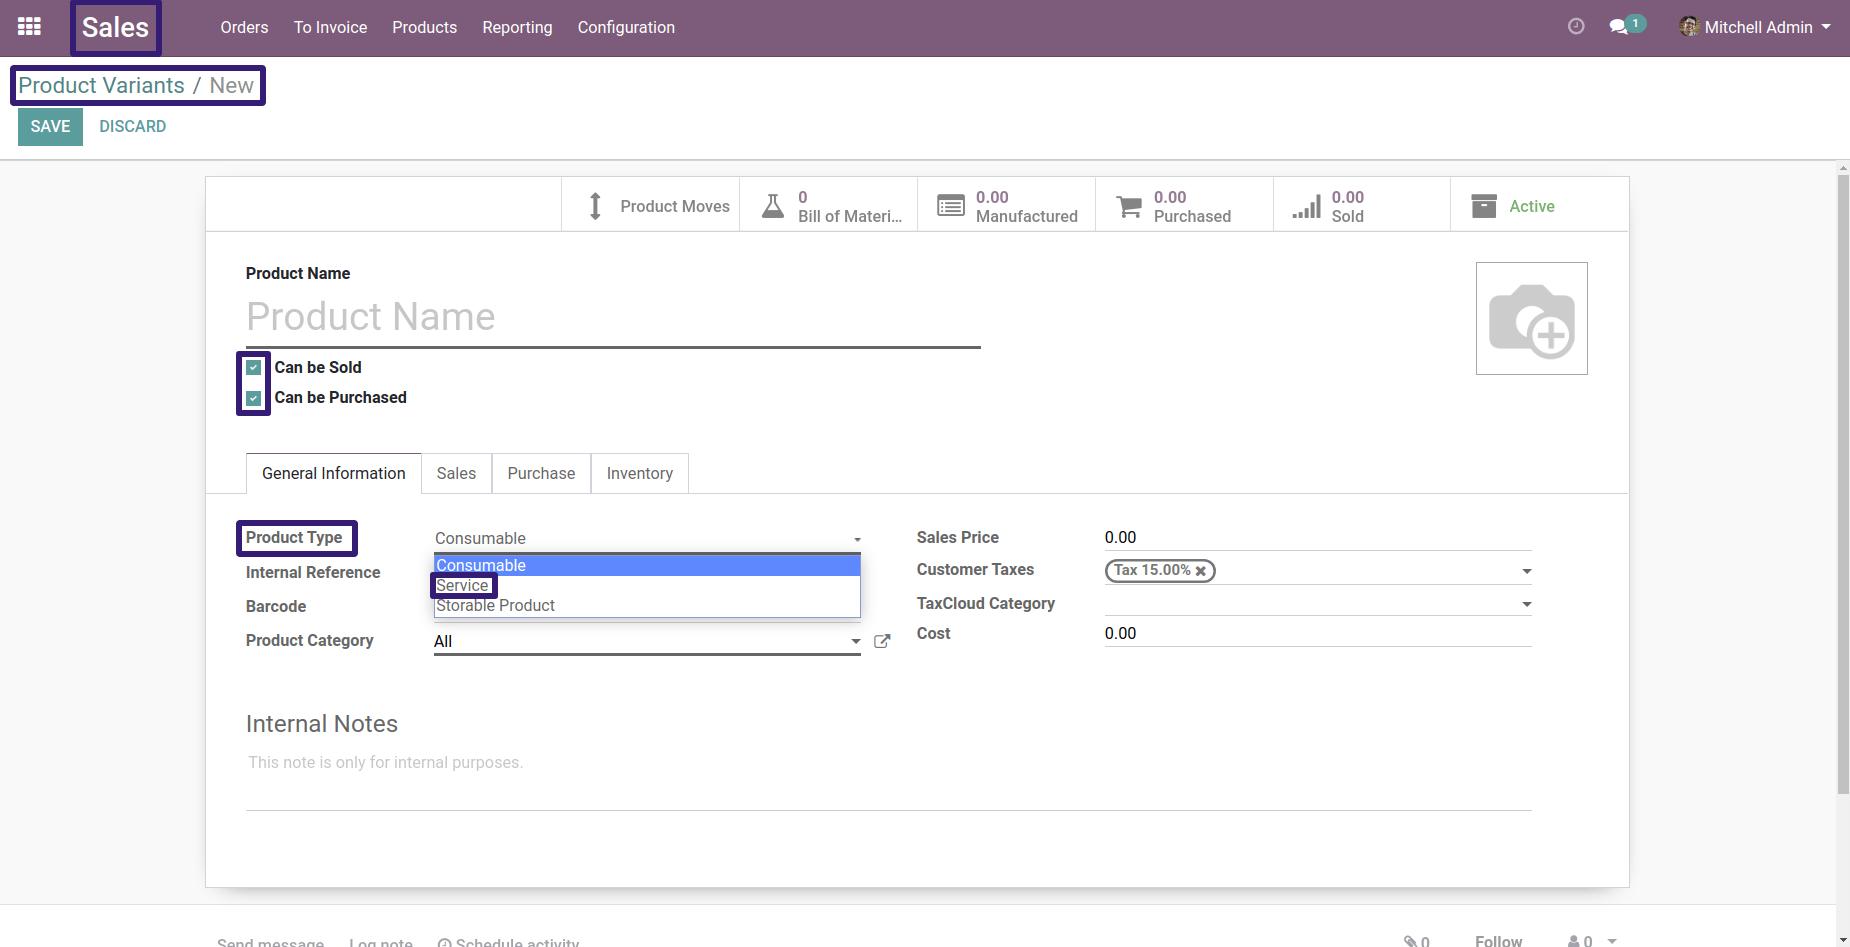
Task: Click the Sales app title
Action: coord(115,27)
